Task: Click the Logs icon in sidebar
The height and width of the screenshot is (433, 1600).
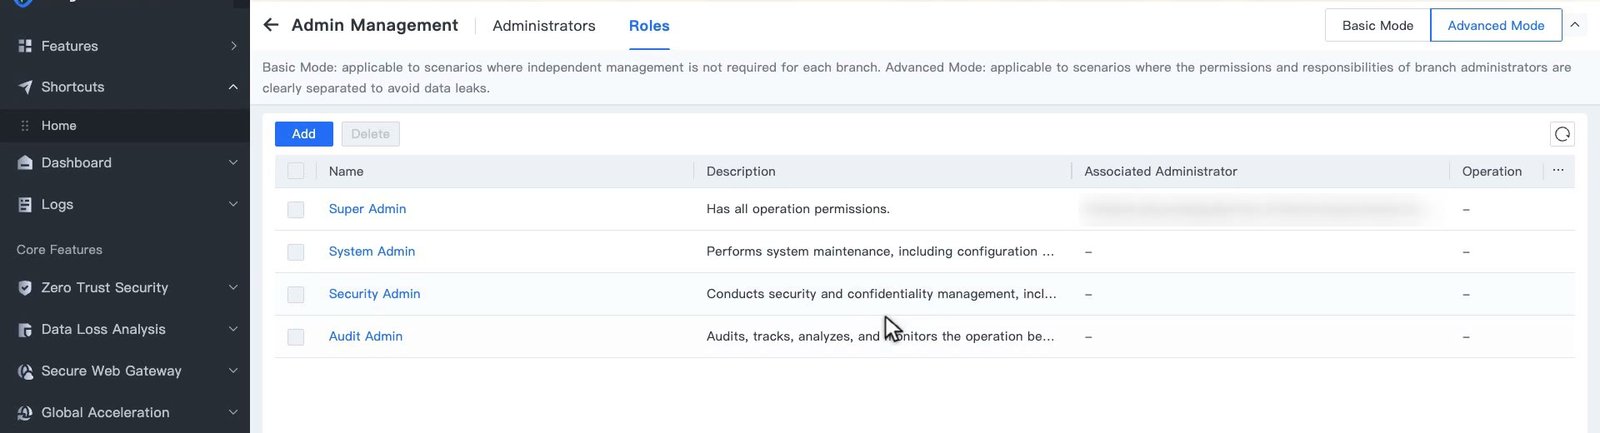Action: [25, 204]
